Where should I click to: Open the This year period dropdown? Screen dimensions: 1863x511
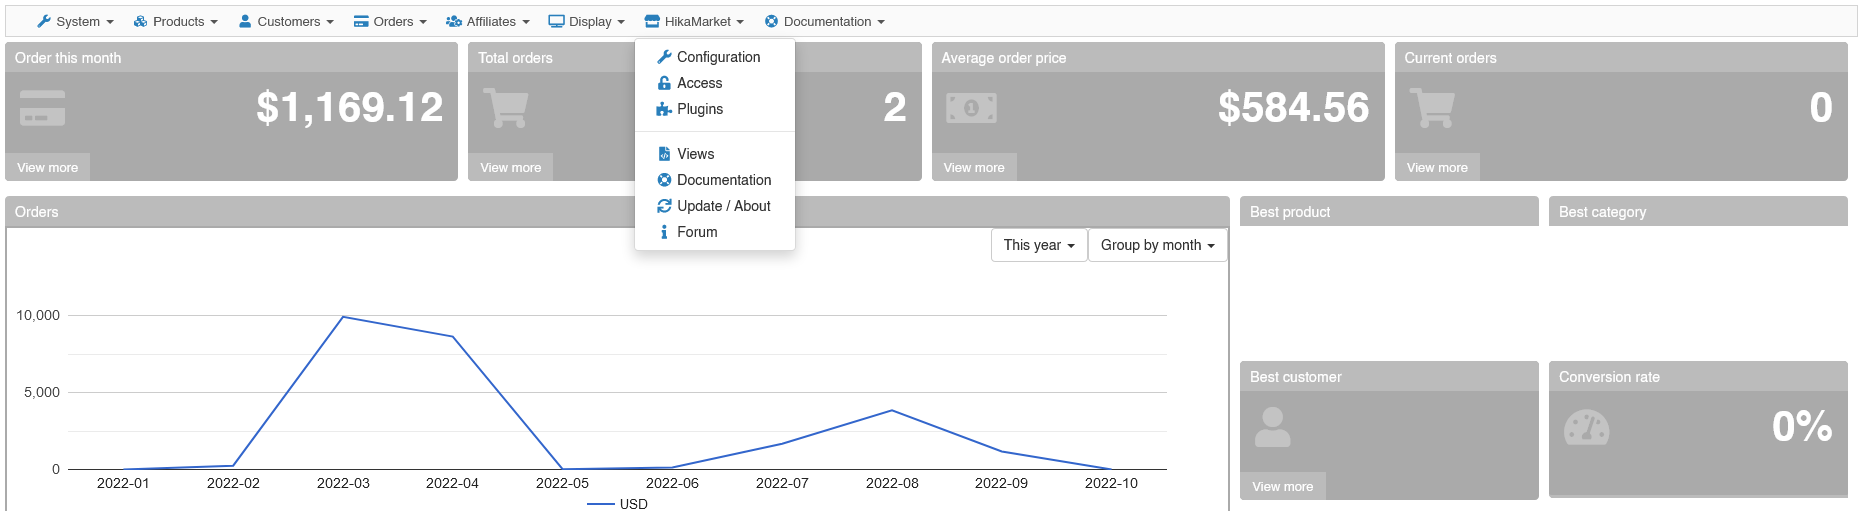click(x=1039, y=245)
